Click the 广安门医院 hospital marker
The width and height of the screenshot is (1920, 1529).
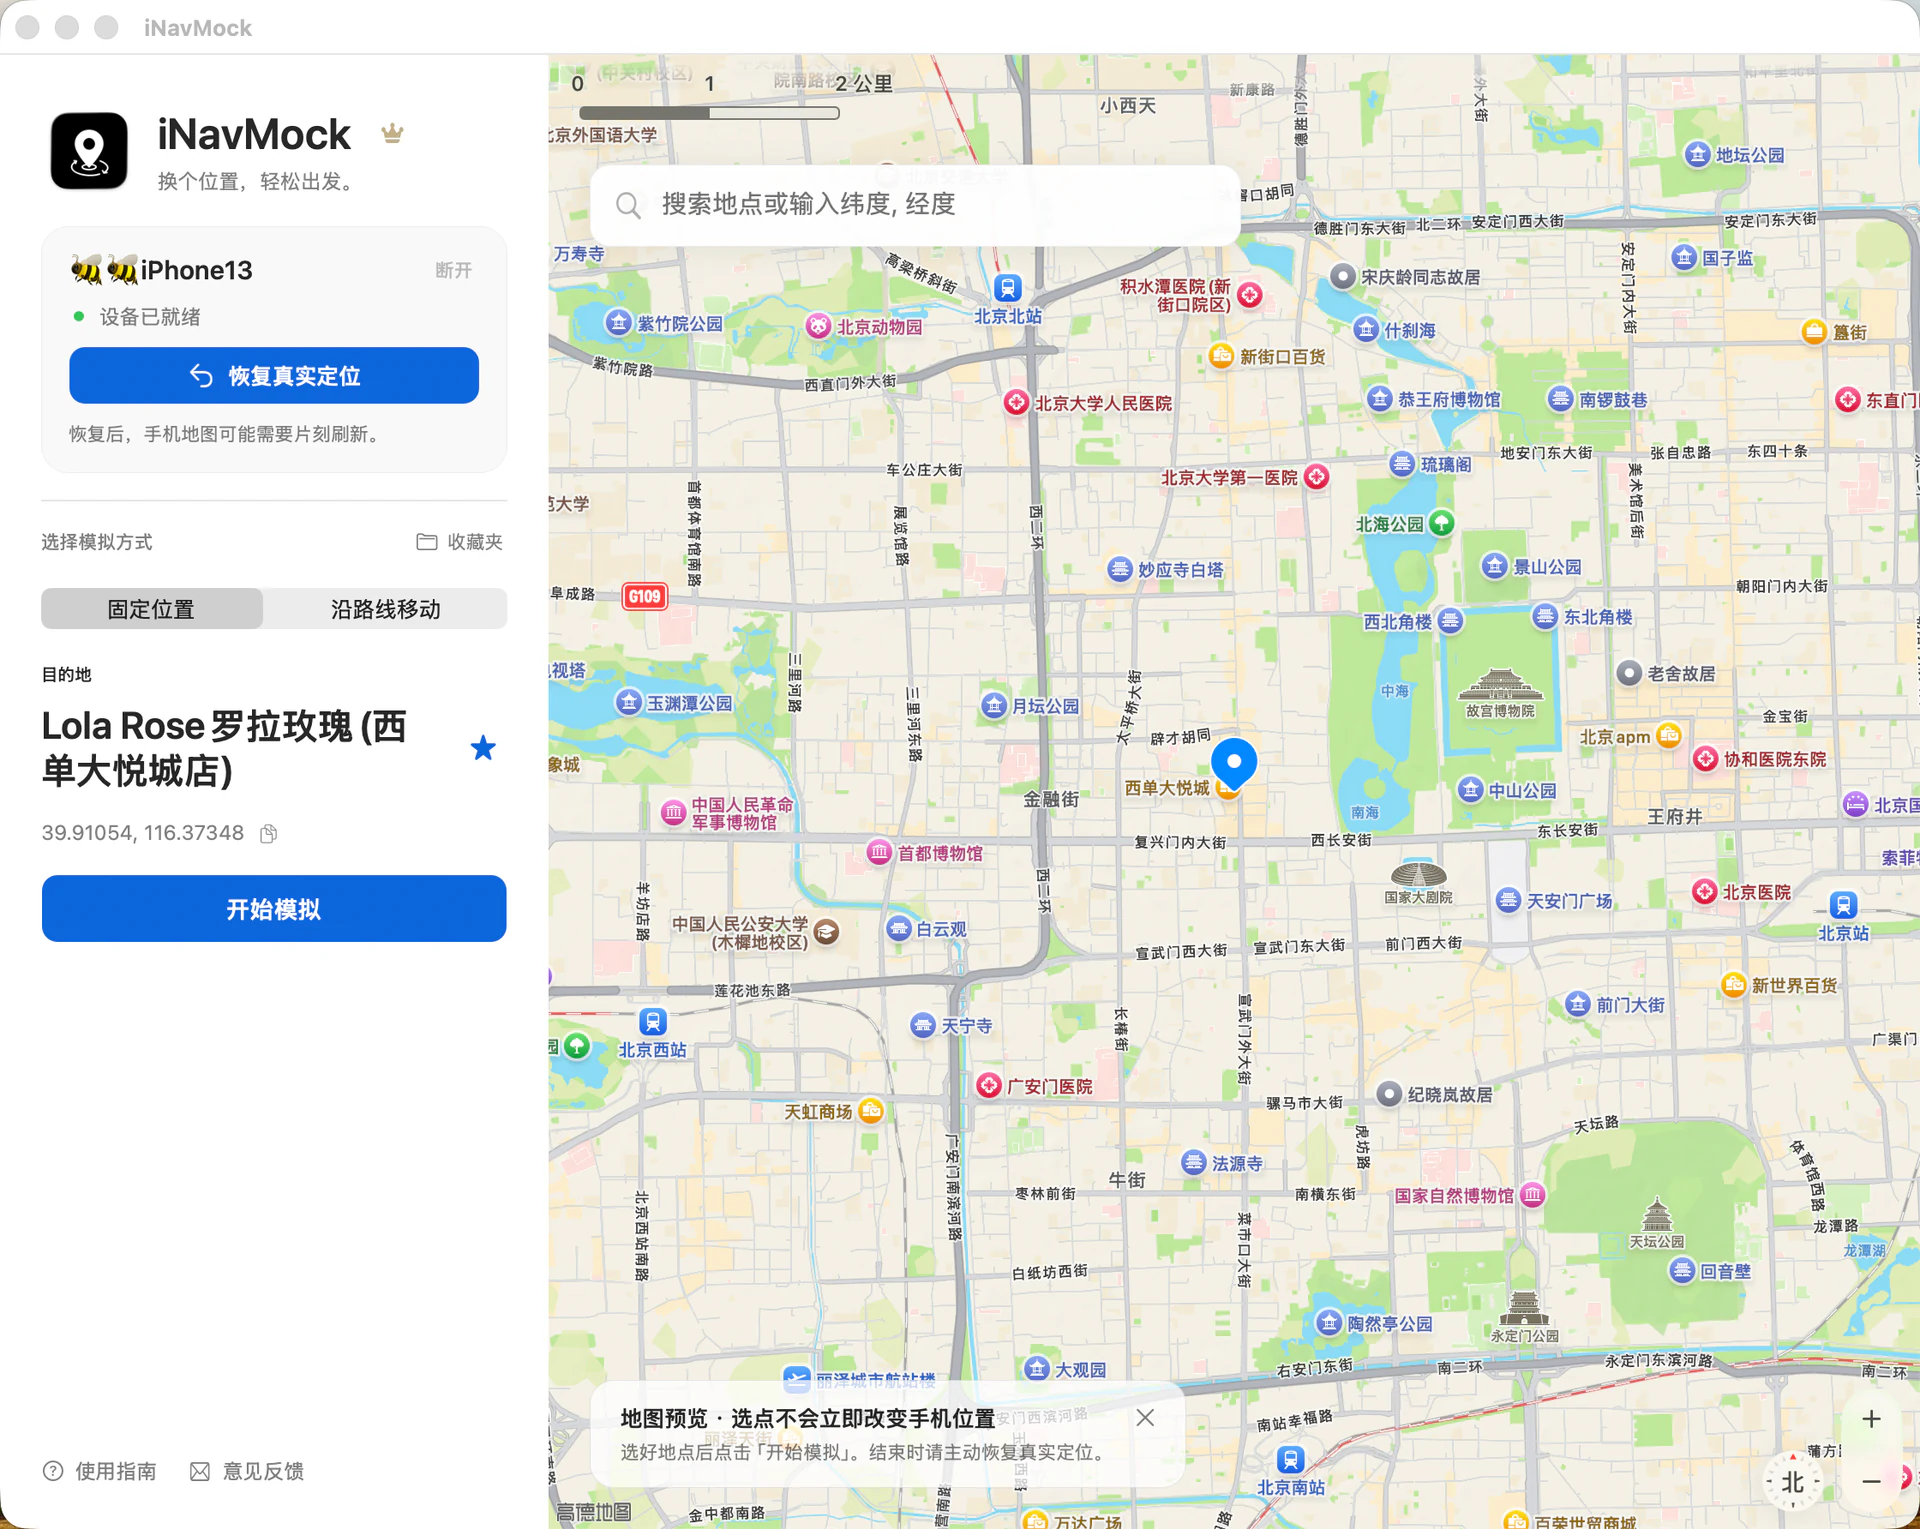(x=989, y=1086)
